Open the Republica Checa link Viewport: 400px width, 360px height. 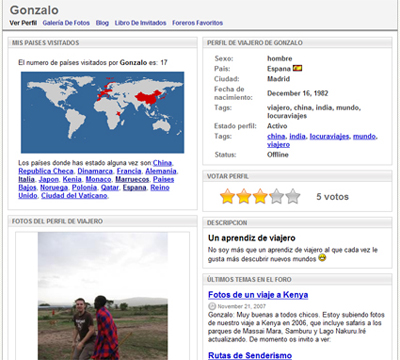click(46, 171)
